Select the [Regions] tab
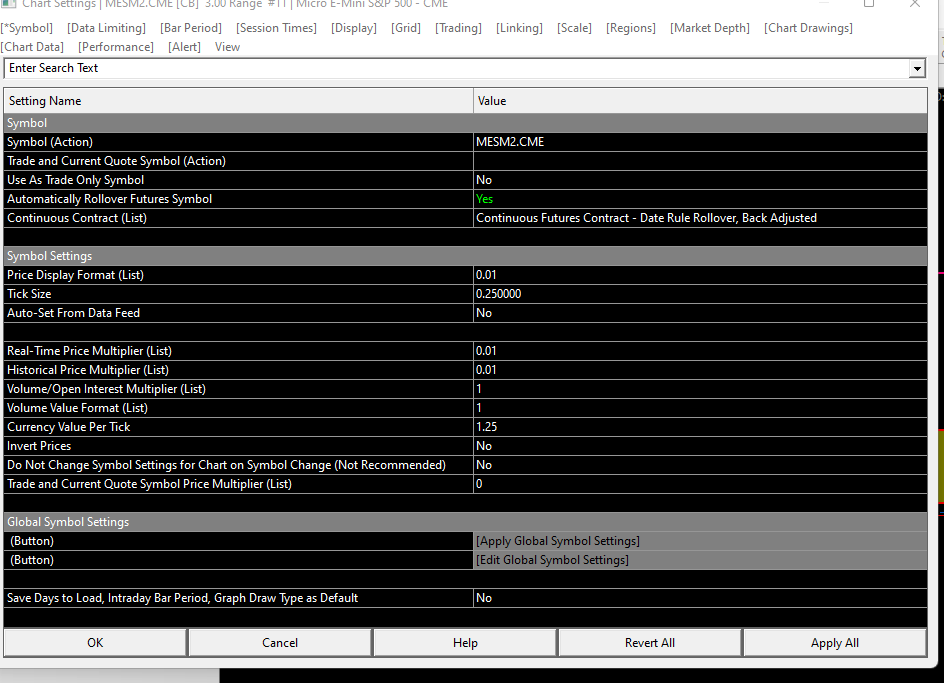 [630, 28]
